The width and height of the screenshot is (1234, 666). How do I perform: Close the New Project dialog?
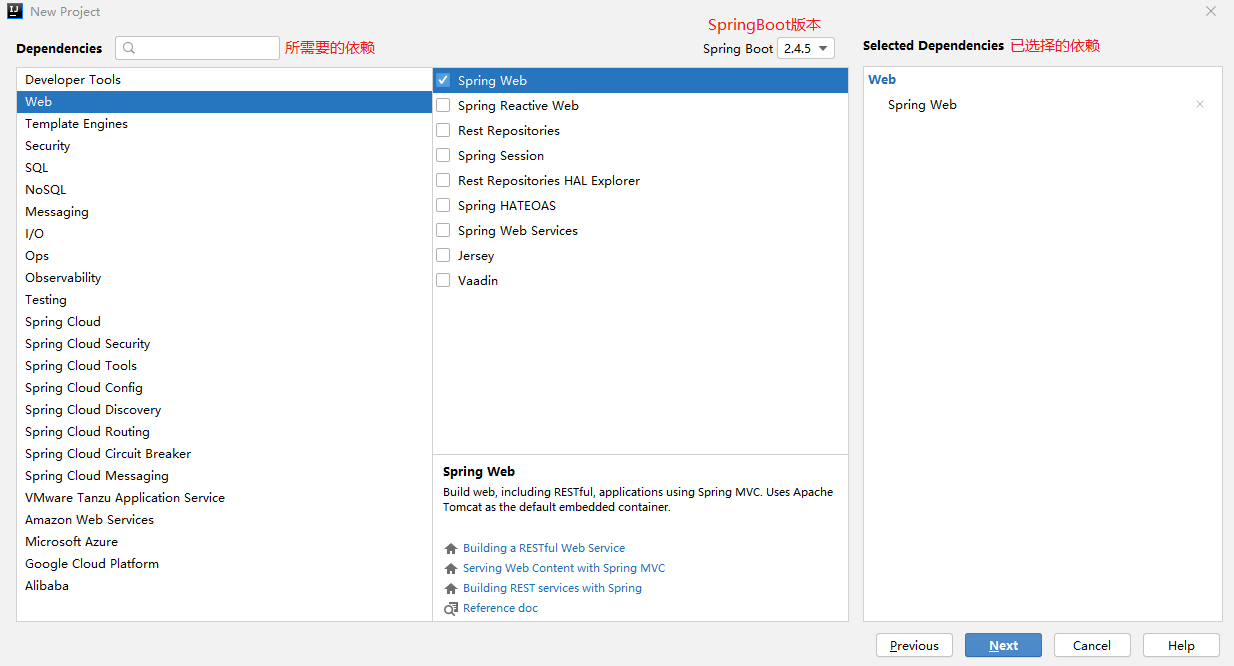tap(1211, 12)
